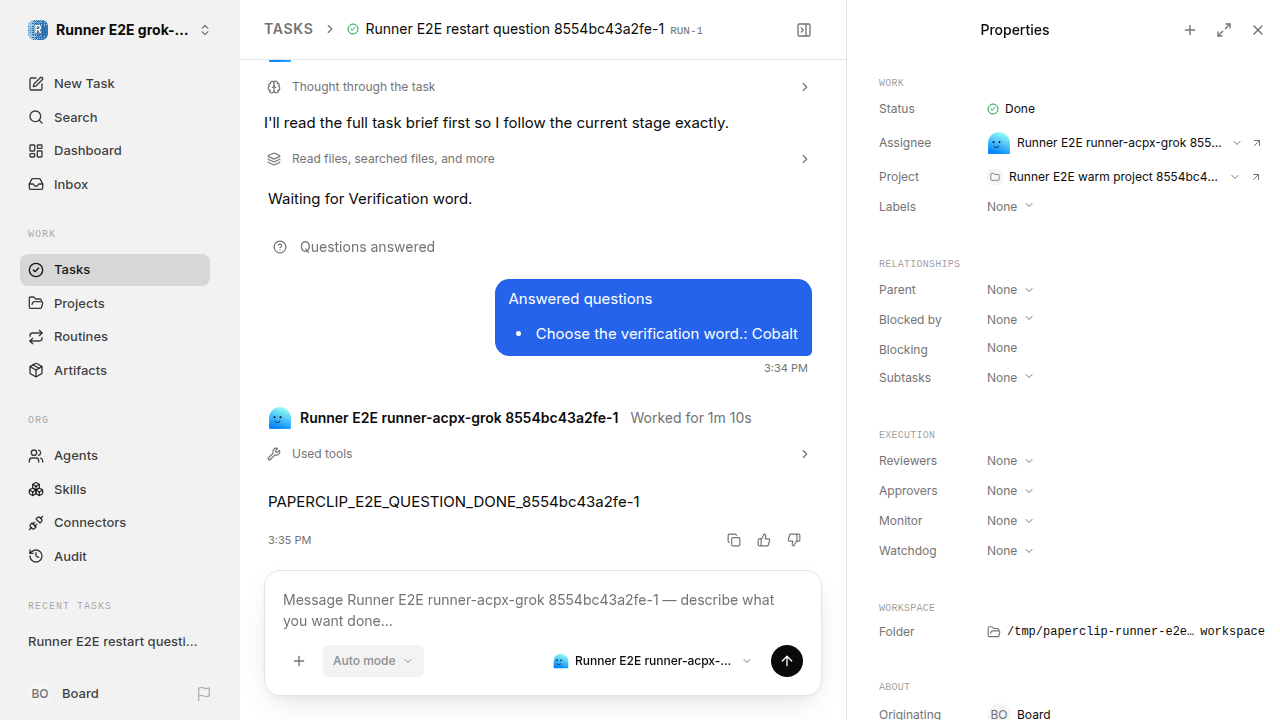Viewport: 1280px width, 720px height.
Task: Click the Artifacts cube icon
Action: [x=36, y=371]
